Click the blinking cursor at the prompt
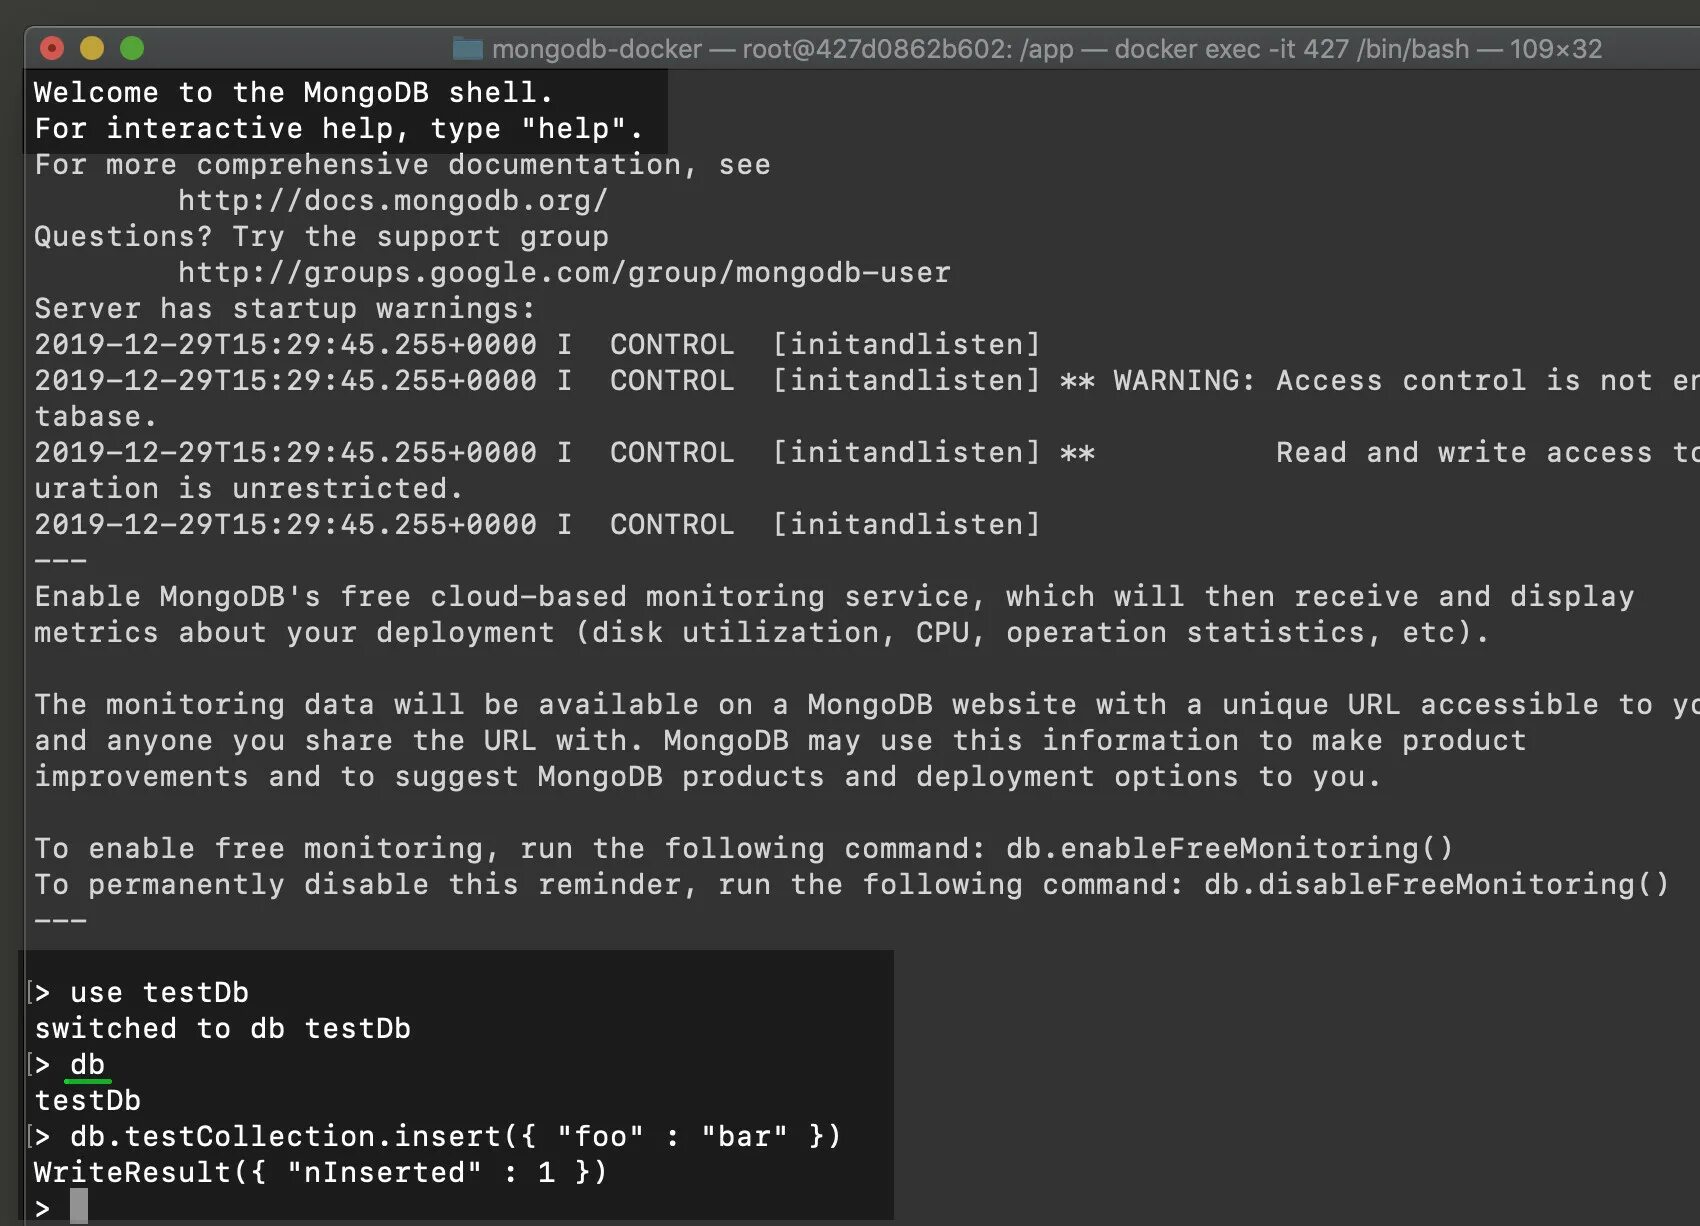 tap(78, 1206)
